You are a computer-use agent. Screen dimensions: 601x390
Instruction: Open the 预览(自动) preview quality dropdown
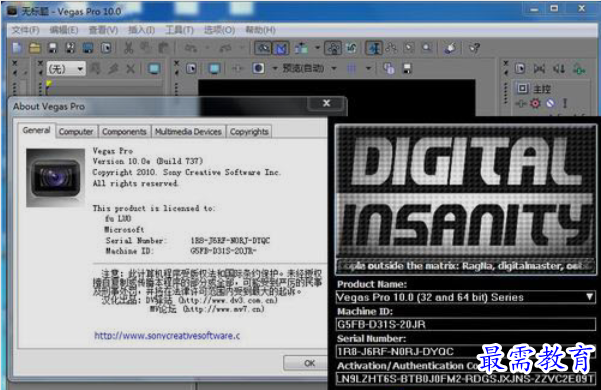point(310,69)
